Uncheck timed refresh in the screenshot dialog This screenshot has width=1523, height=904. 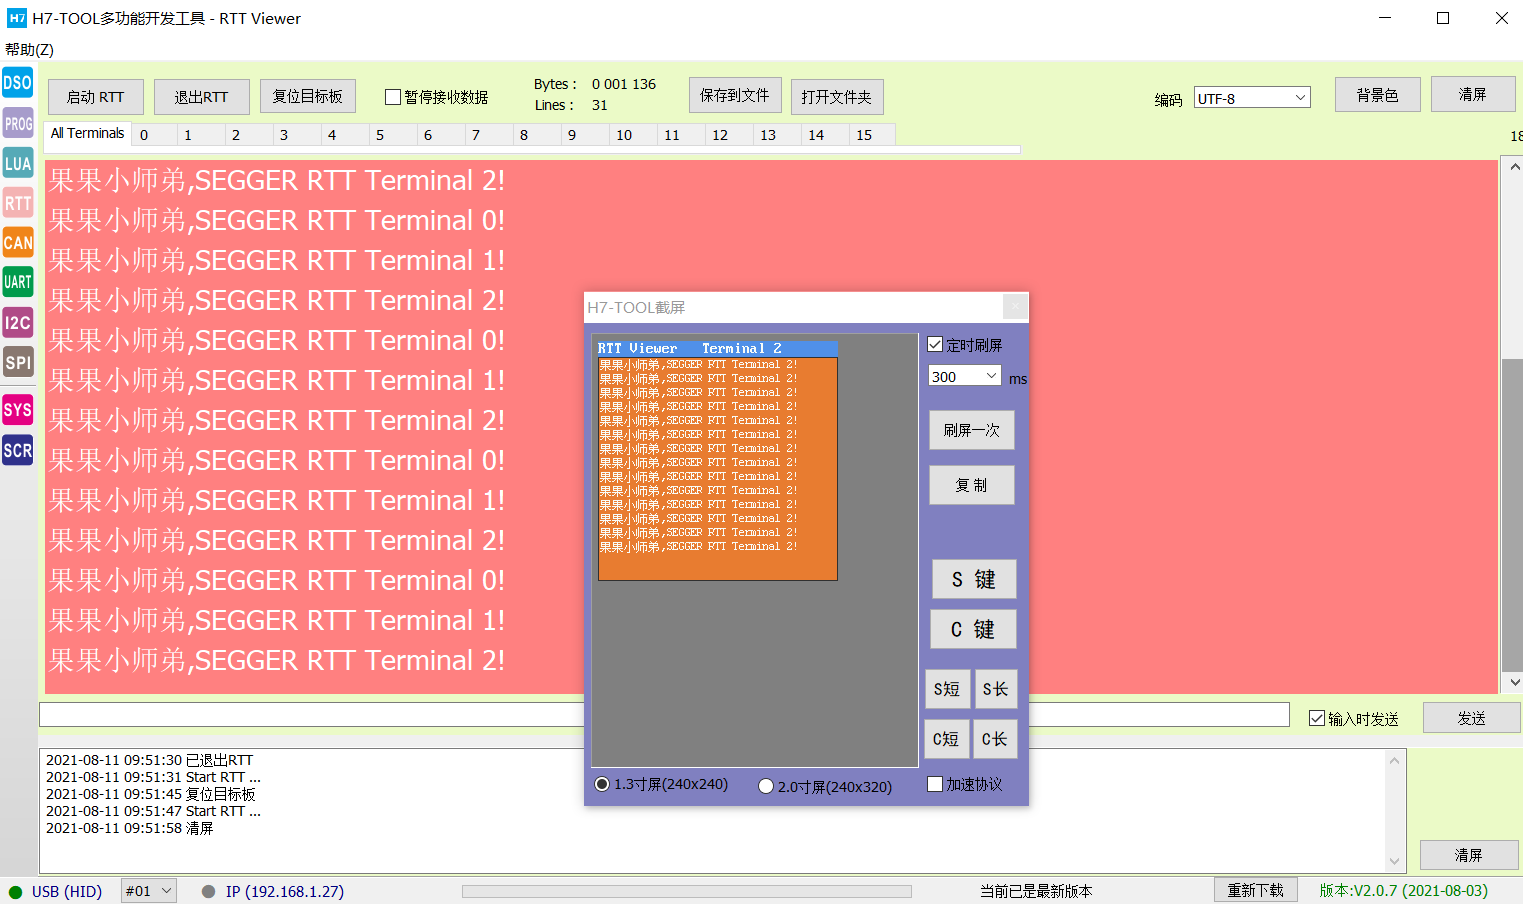point(935,344)
